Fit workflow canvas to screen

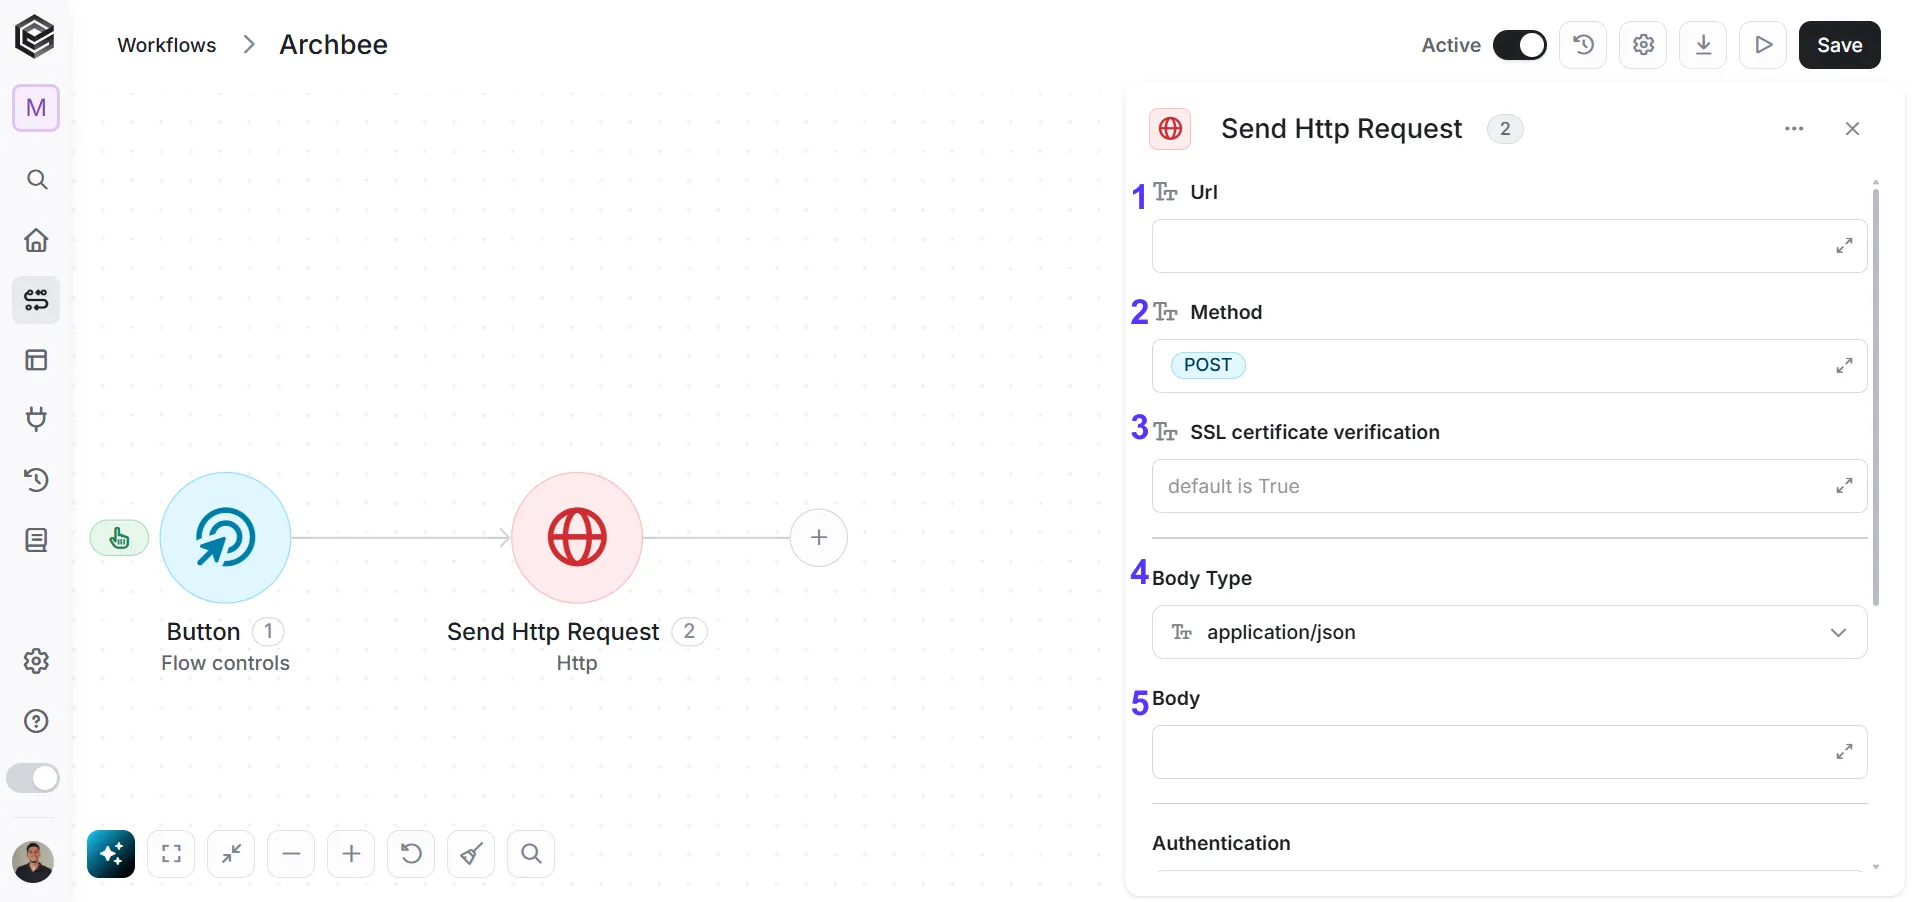[x=171, y=854]
